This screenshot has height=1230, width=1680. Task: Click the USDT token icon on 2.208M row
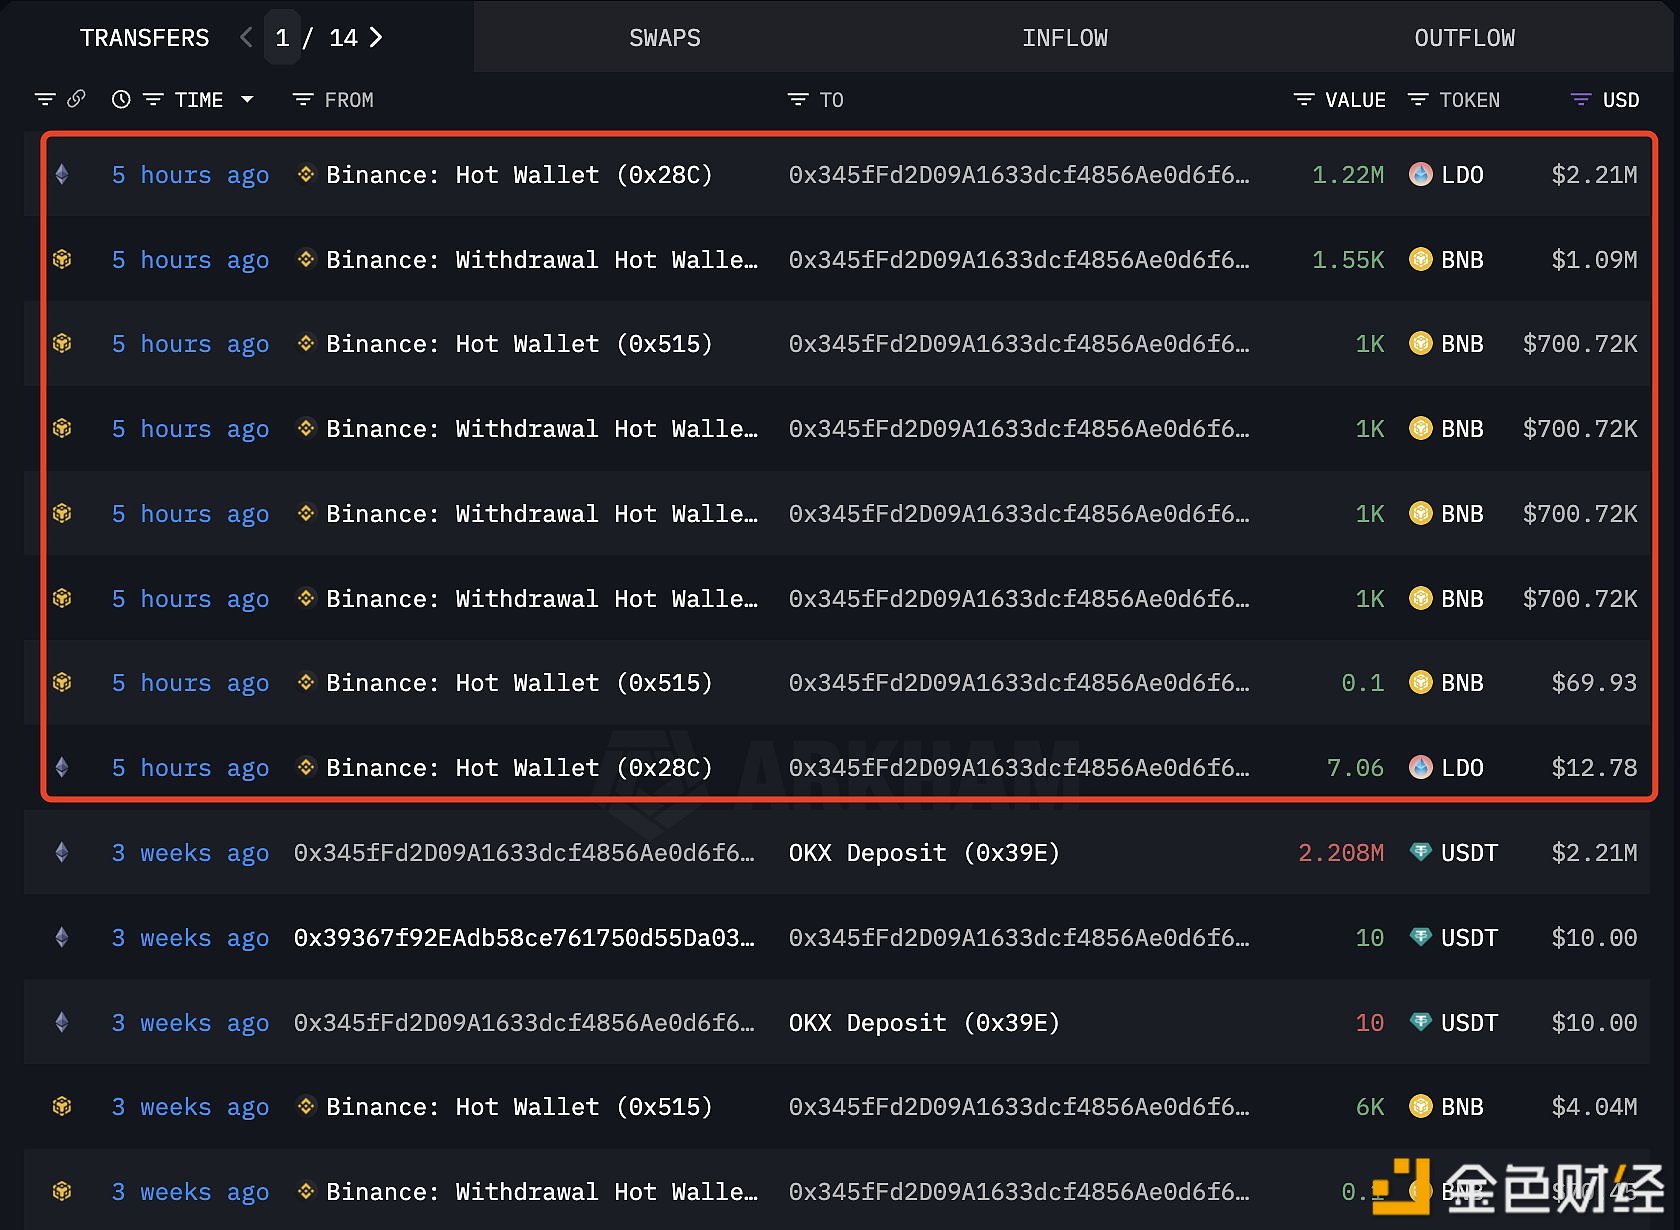(x=1420, y=853)
